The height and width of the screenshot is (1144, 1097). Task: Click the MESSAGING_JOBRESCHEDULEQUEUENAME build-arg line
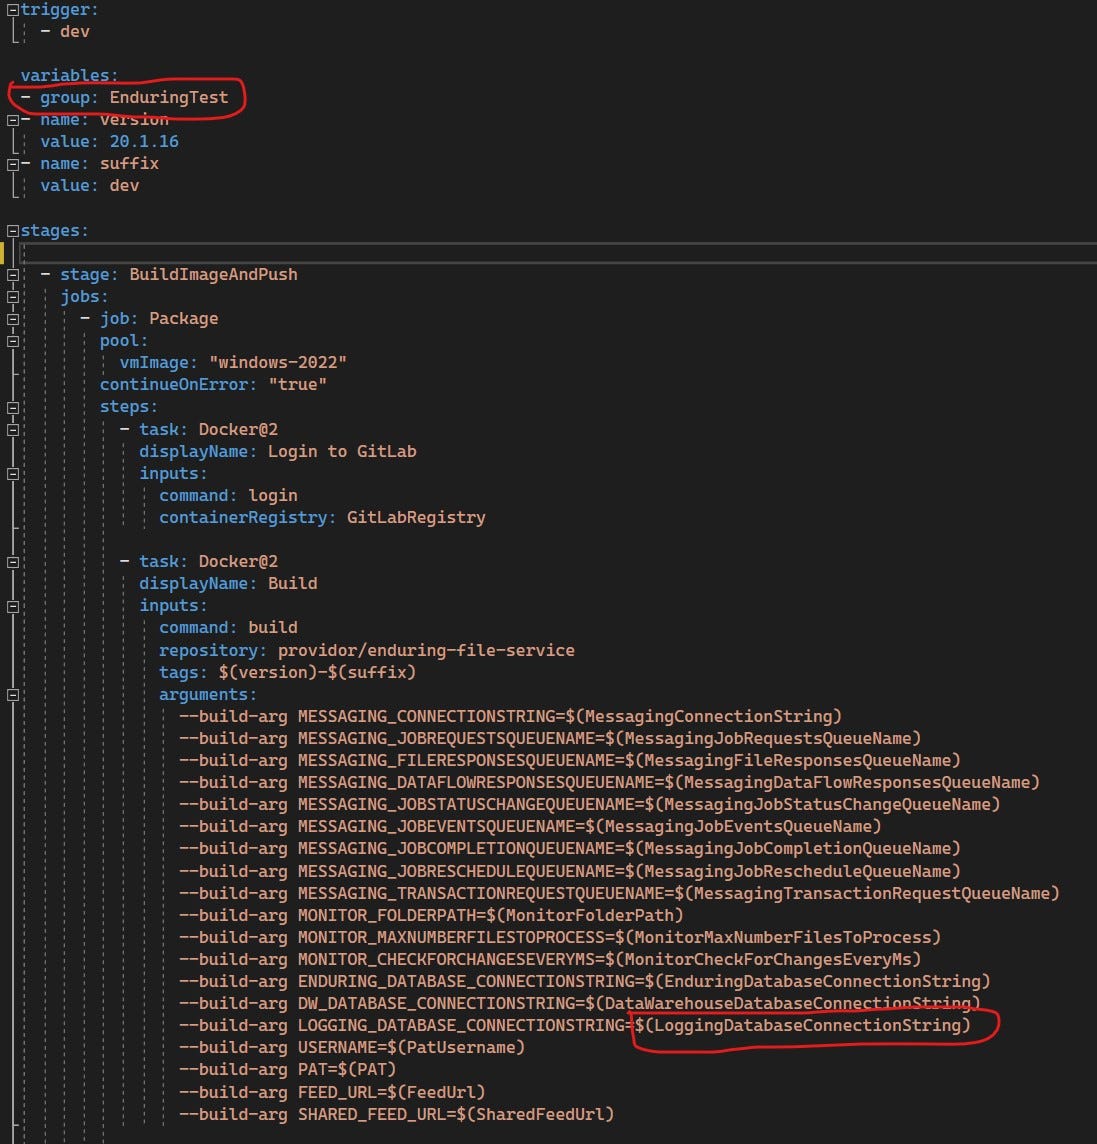tap(570, 871)
